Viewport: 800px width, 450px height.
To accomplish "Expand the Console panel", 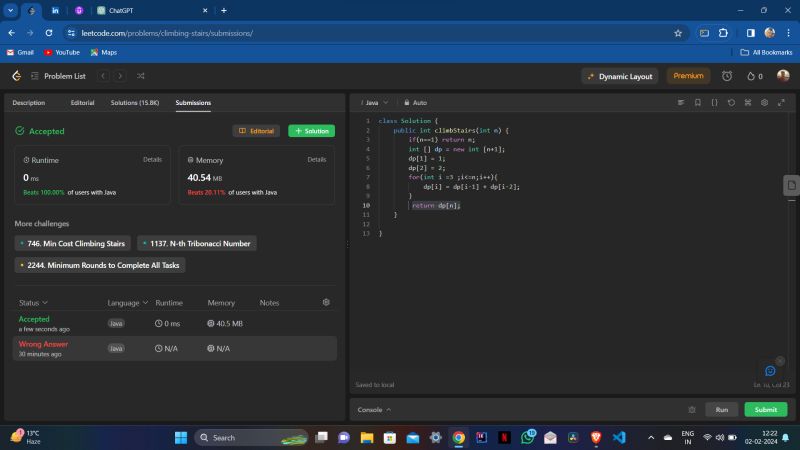I will 374,409.
